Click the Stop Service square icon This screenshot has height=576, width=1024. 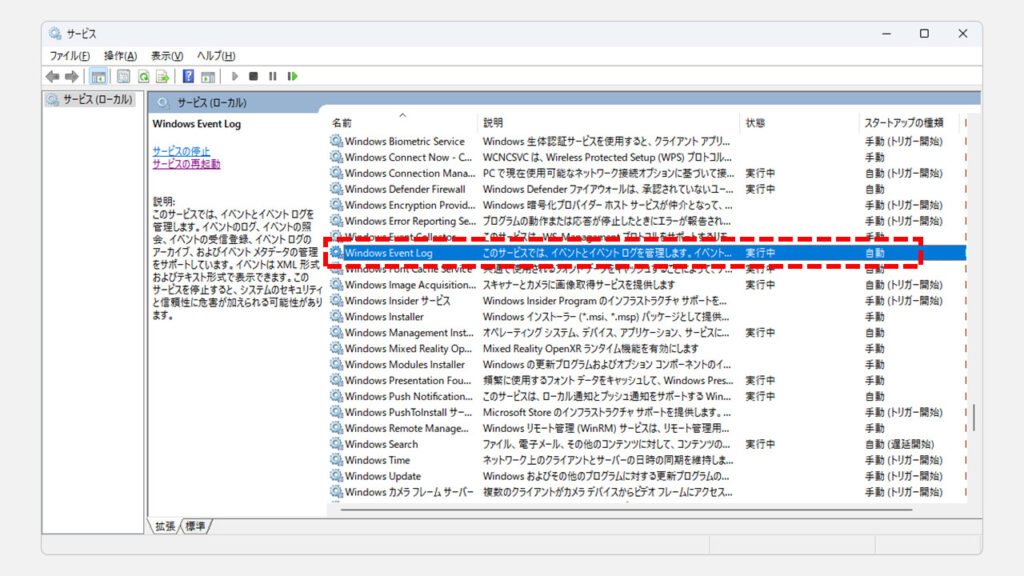pos(253,76)
